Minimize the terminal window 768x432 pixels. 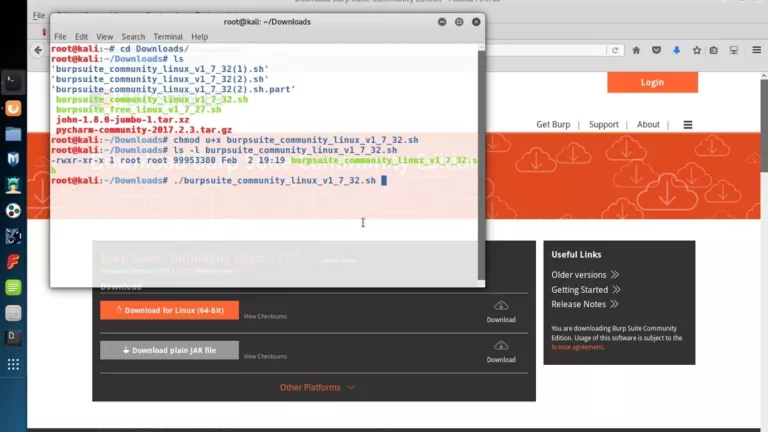pyautogui.click(x=442, y=22)
